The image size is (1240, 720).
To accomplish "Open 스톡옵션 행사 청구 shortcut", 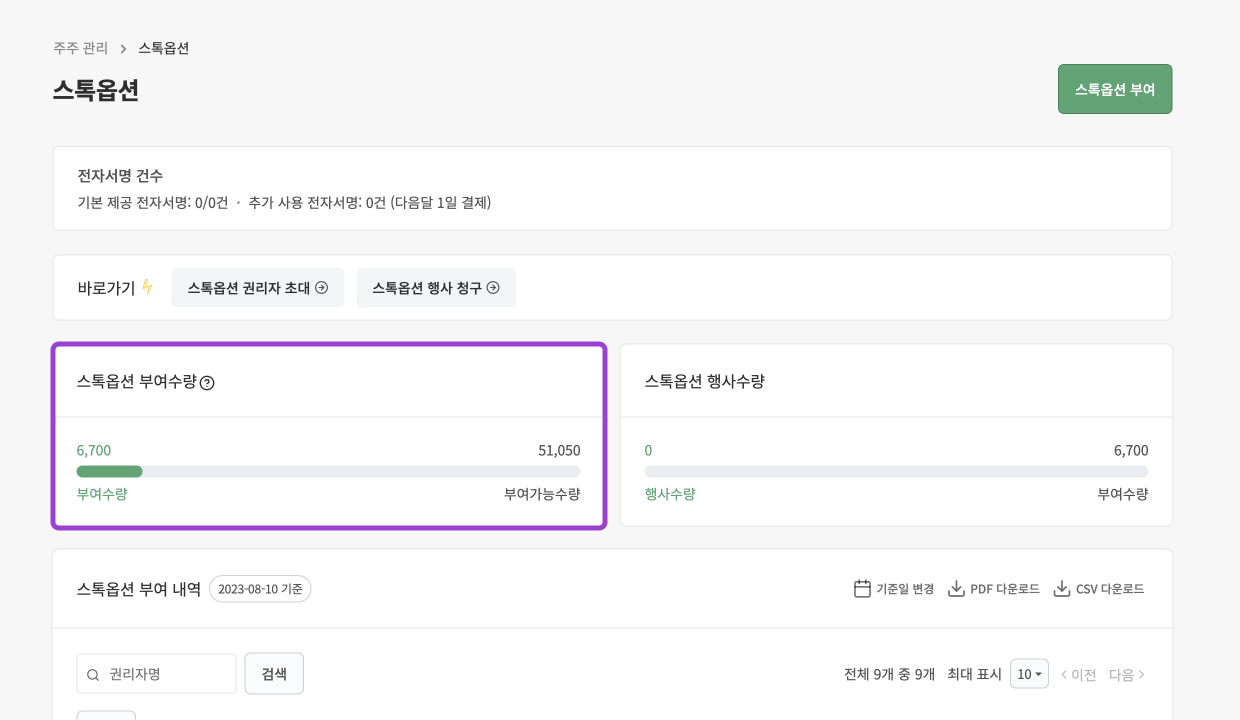I will pyautogui.click(x=436, y=287).
